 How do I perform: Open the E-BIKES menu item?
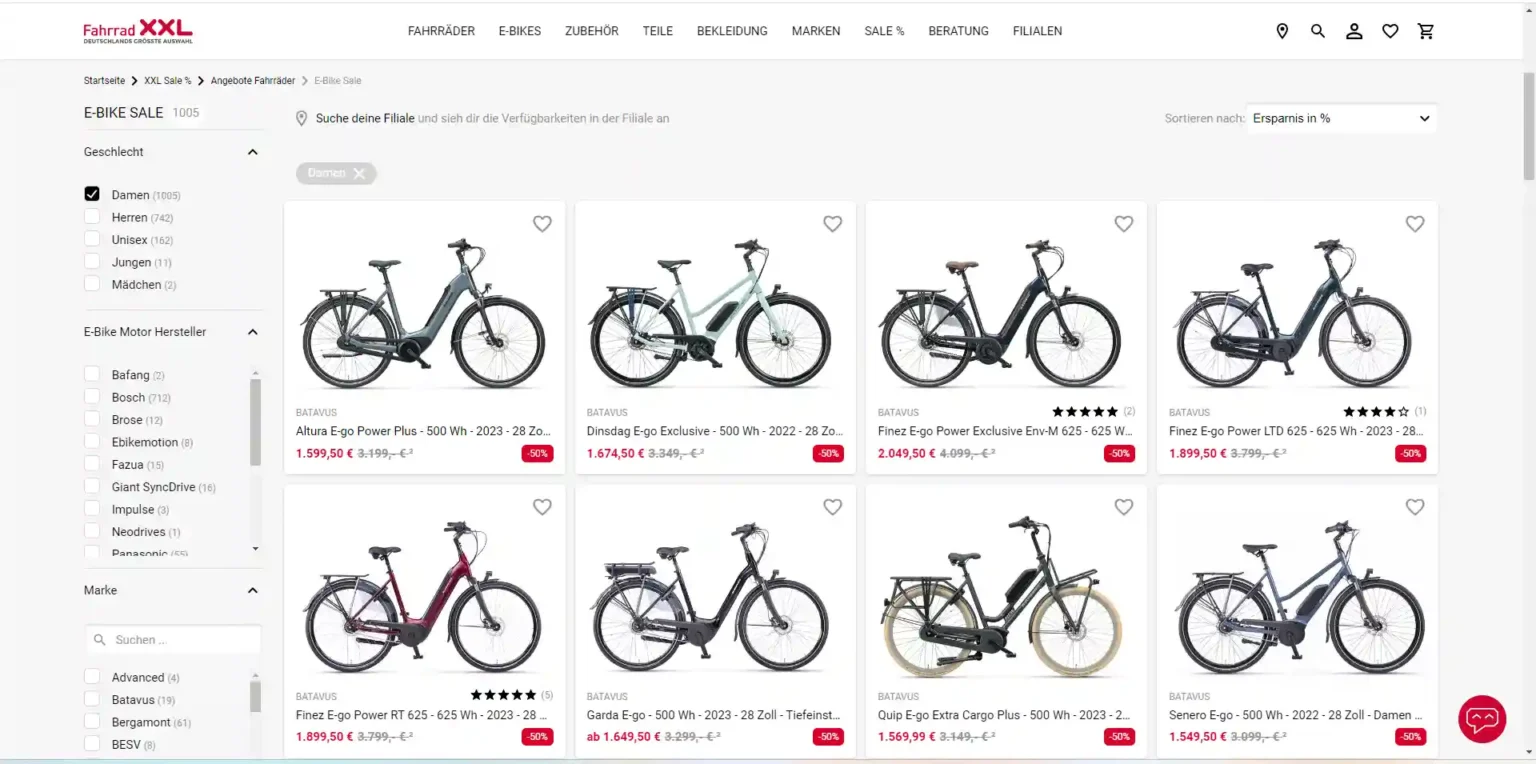click(x=520, y=31)
